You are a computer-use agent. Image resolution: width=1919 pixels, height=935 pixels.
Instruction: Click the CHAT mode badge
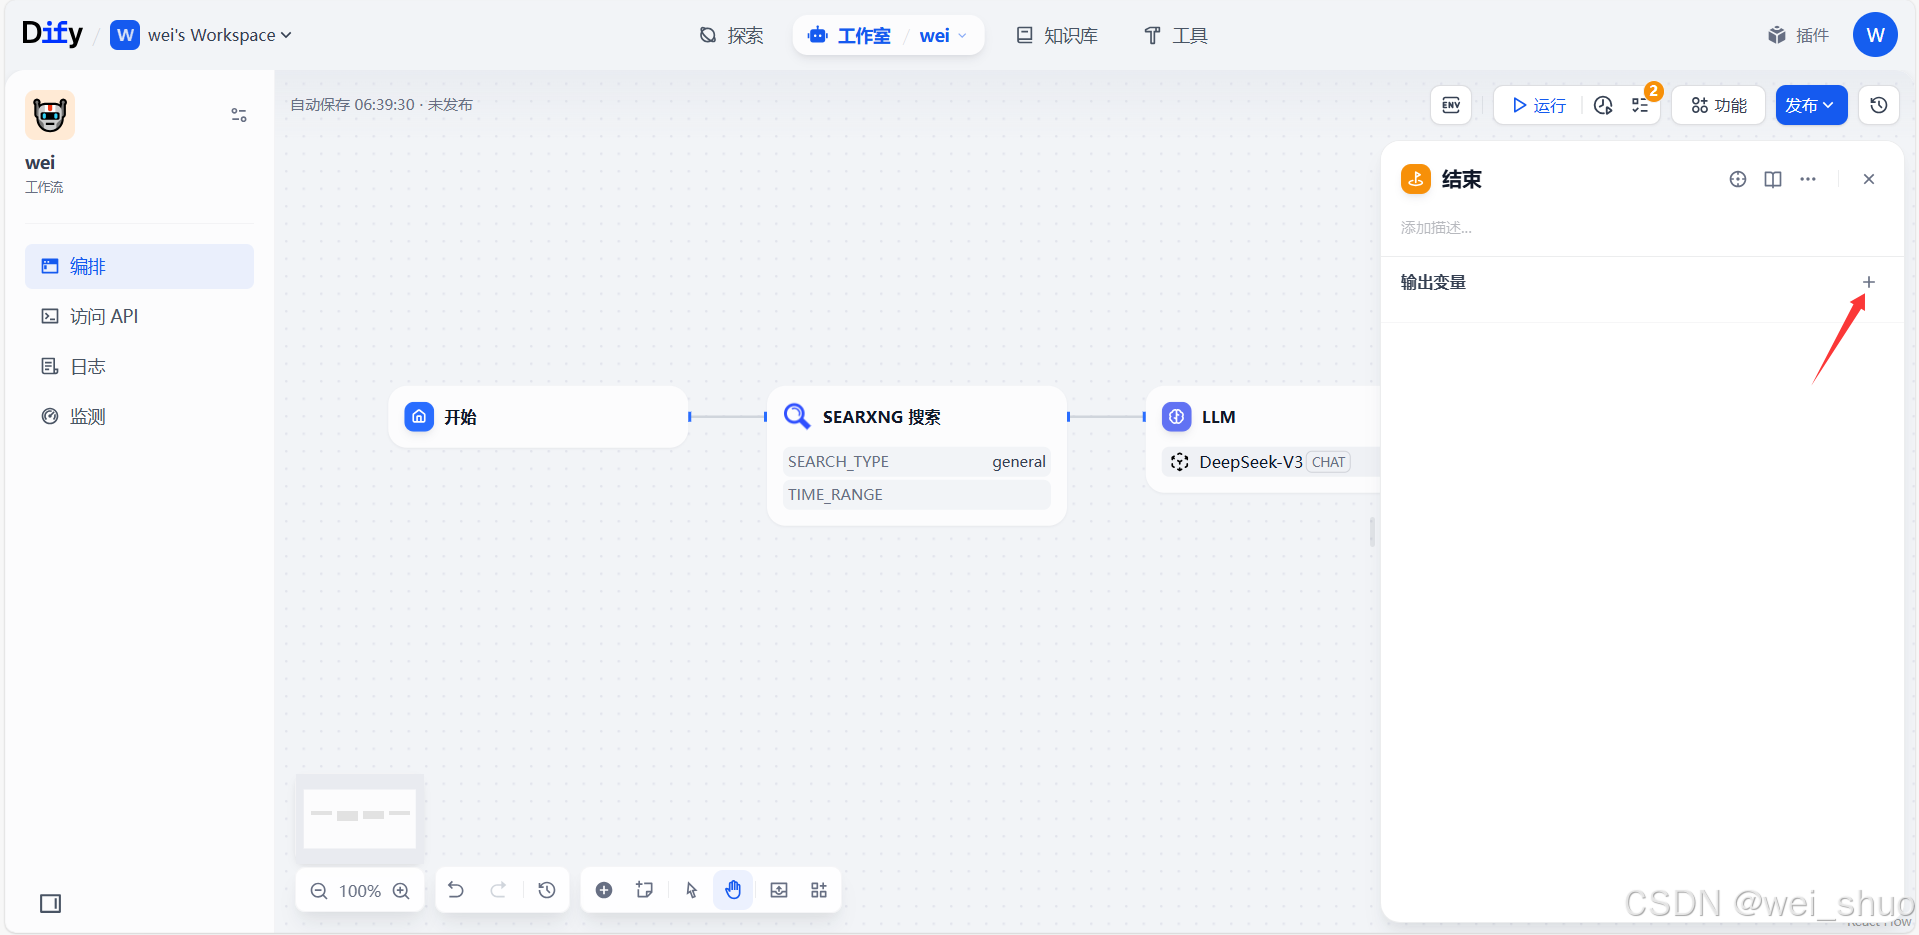pyautogui.click(x=1328, y=462)
